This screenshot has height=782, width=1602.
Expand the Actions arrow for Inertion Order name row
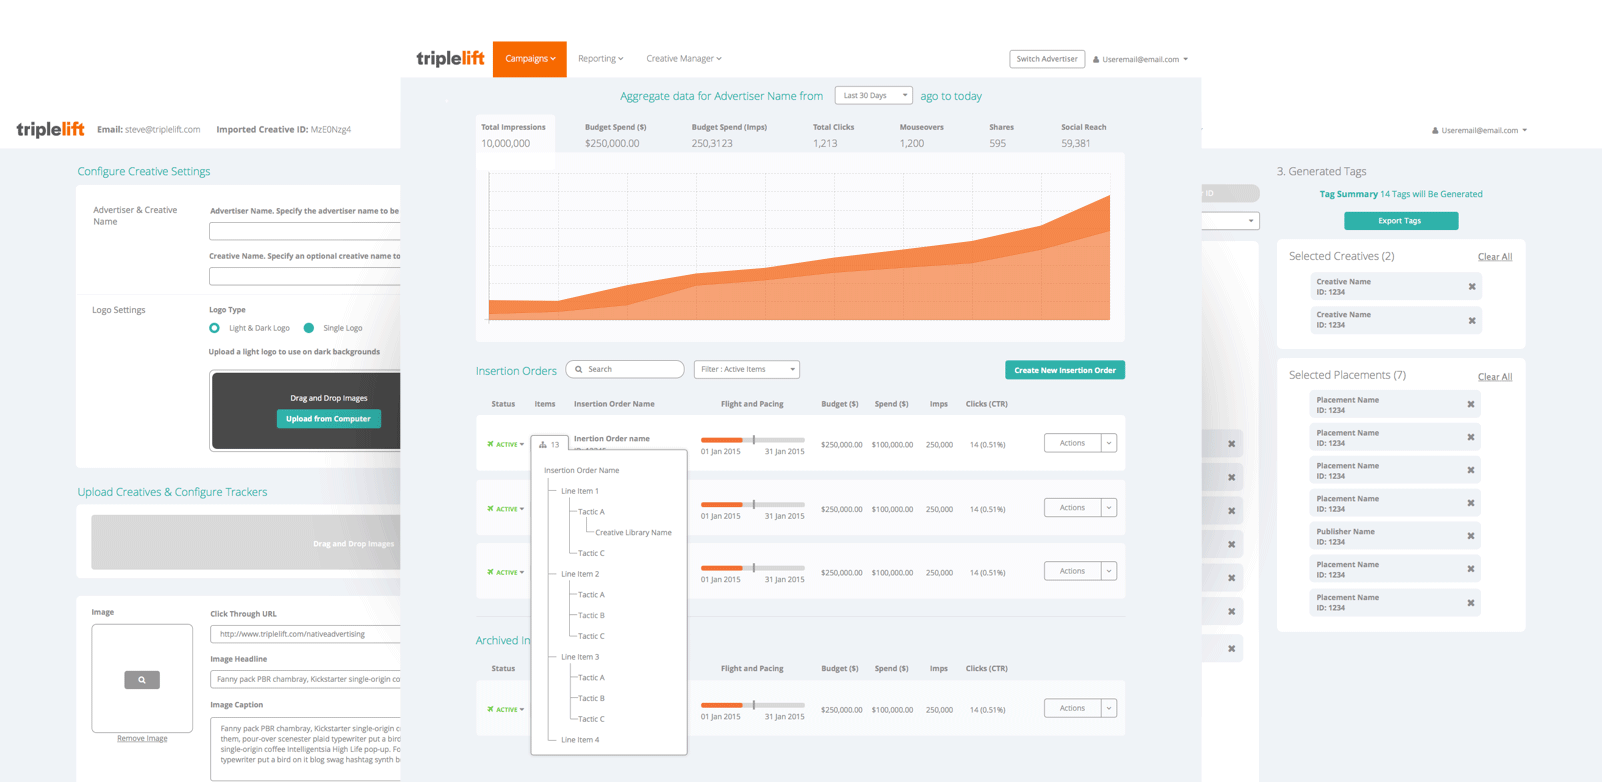pos(1108,443)
